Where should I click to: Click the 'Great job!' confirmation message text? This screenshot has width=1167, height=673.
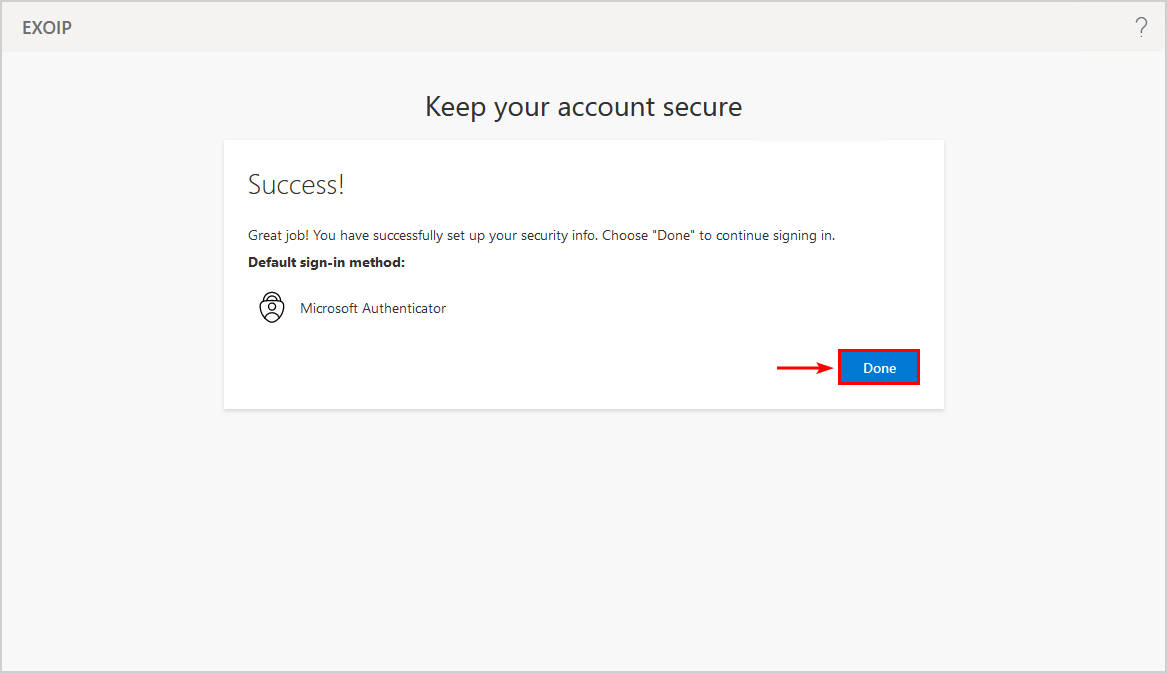click(x=540, y=235)
